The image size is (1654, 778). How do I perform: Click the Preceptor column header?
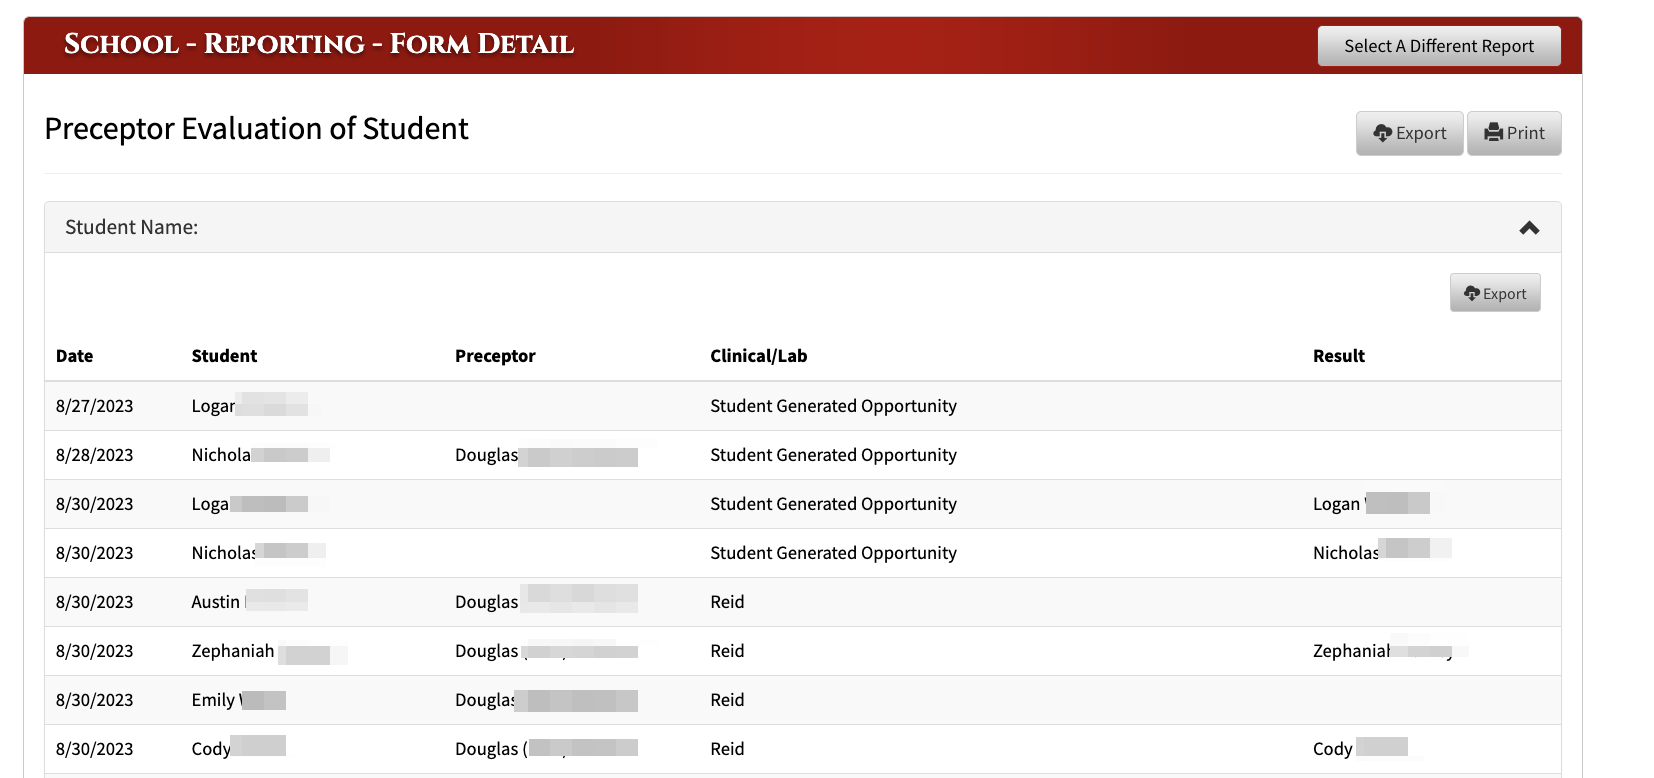(495, 356)
